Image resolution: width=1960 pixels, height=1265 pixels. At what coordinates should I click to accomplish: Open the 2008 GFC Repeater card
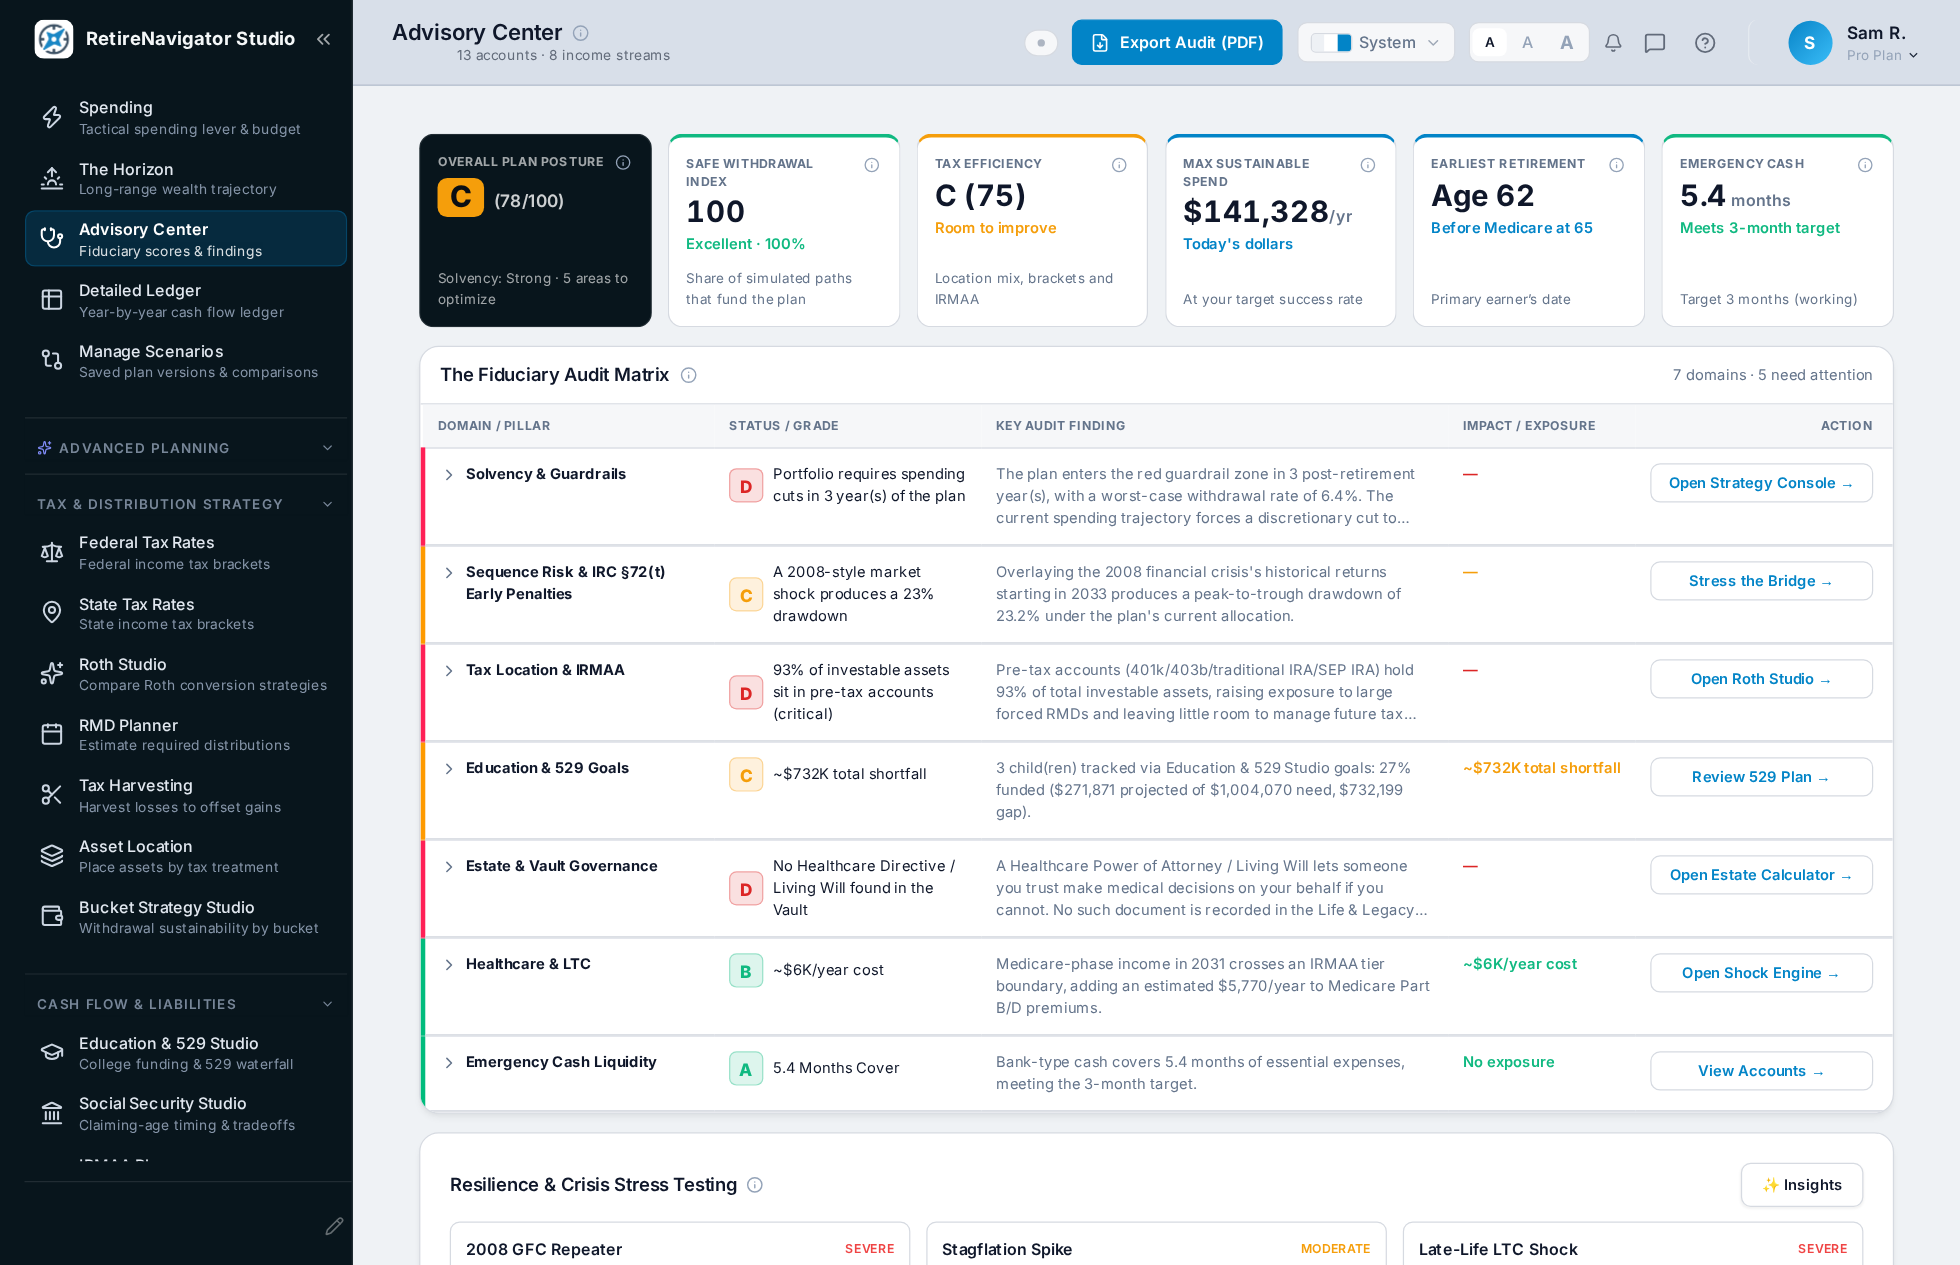(x=680, y=1243)
